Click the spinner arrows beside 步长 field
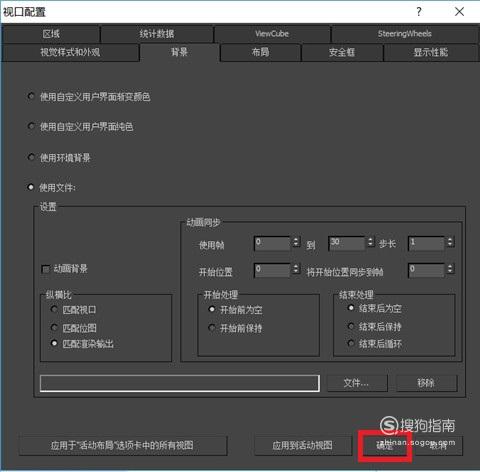This screenshot has width=480, height=472. click(x=450, y=242)
